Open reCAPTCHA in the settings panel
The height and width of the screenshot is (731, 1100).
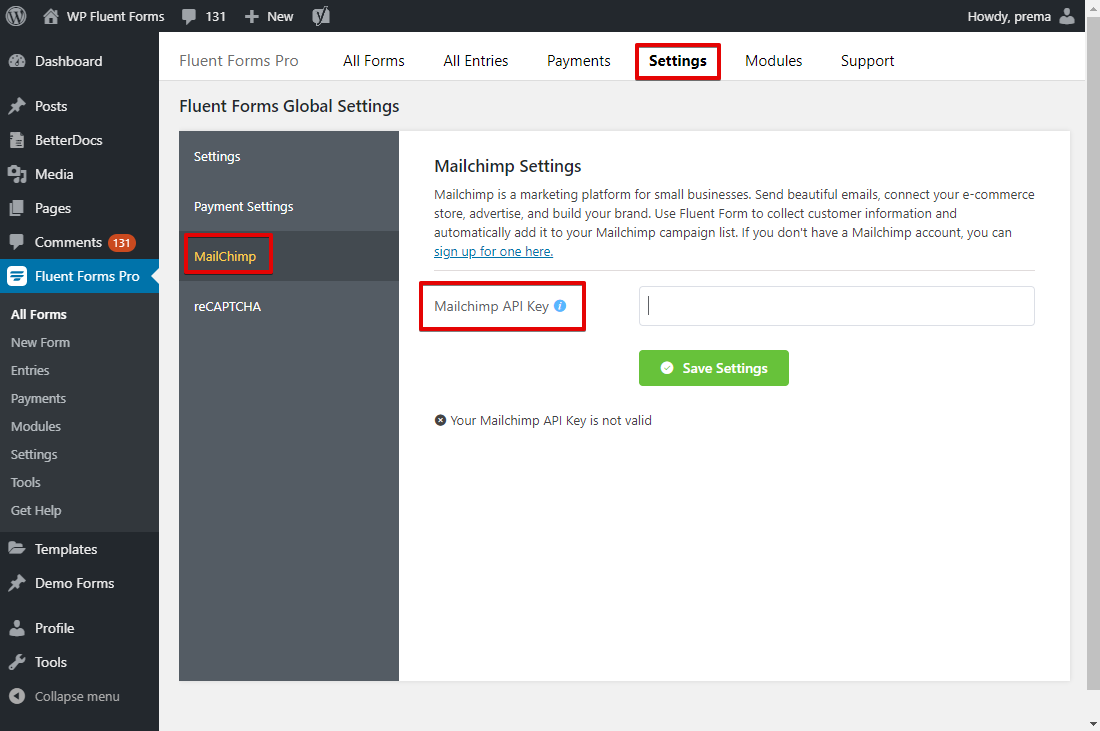[x=288, y=307]
